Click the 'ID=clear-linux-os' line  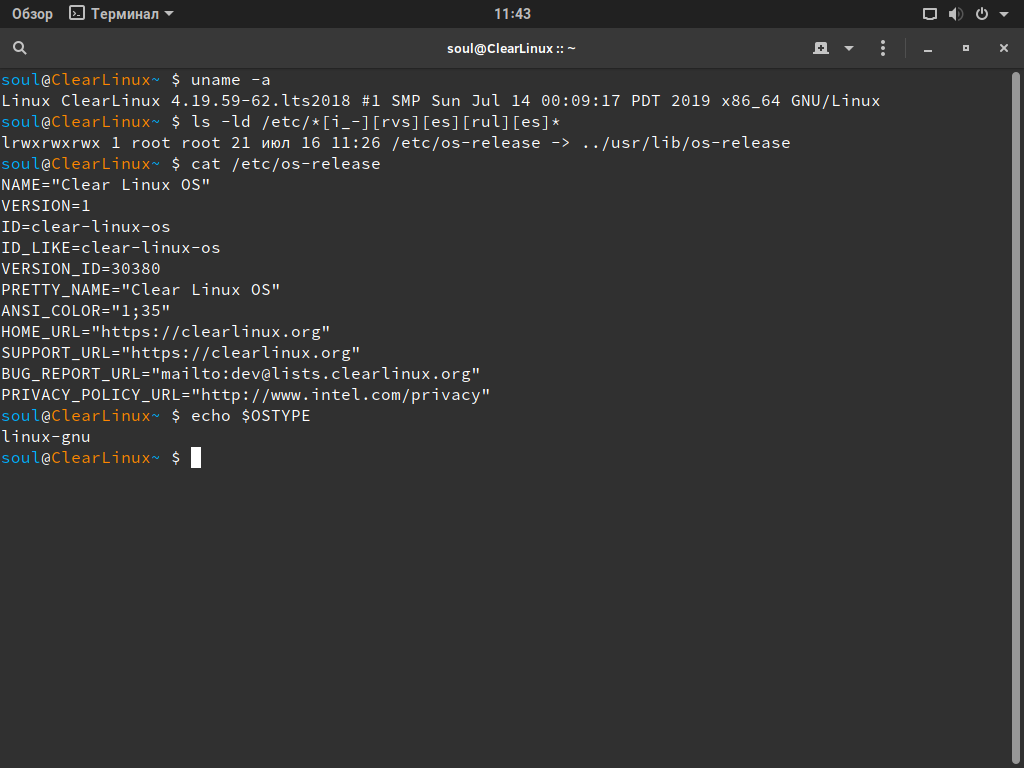86,227
